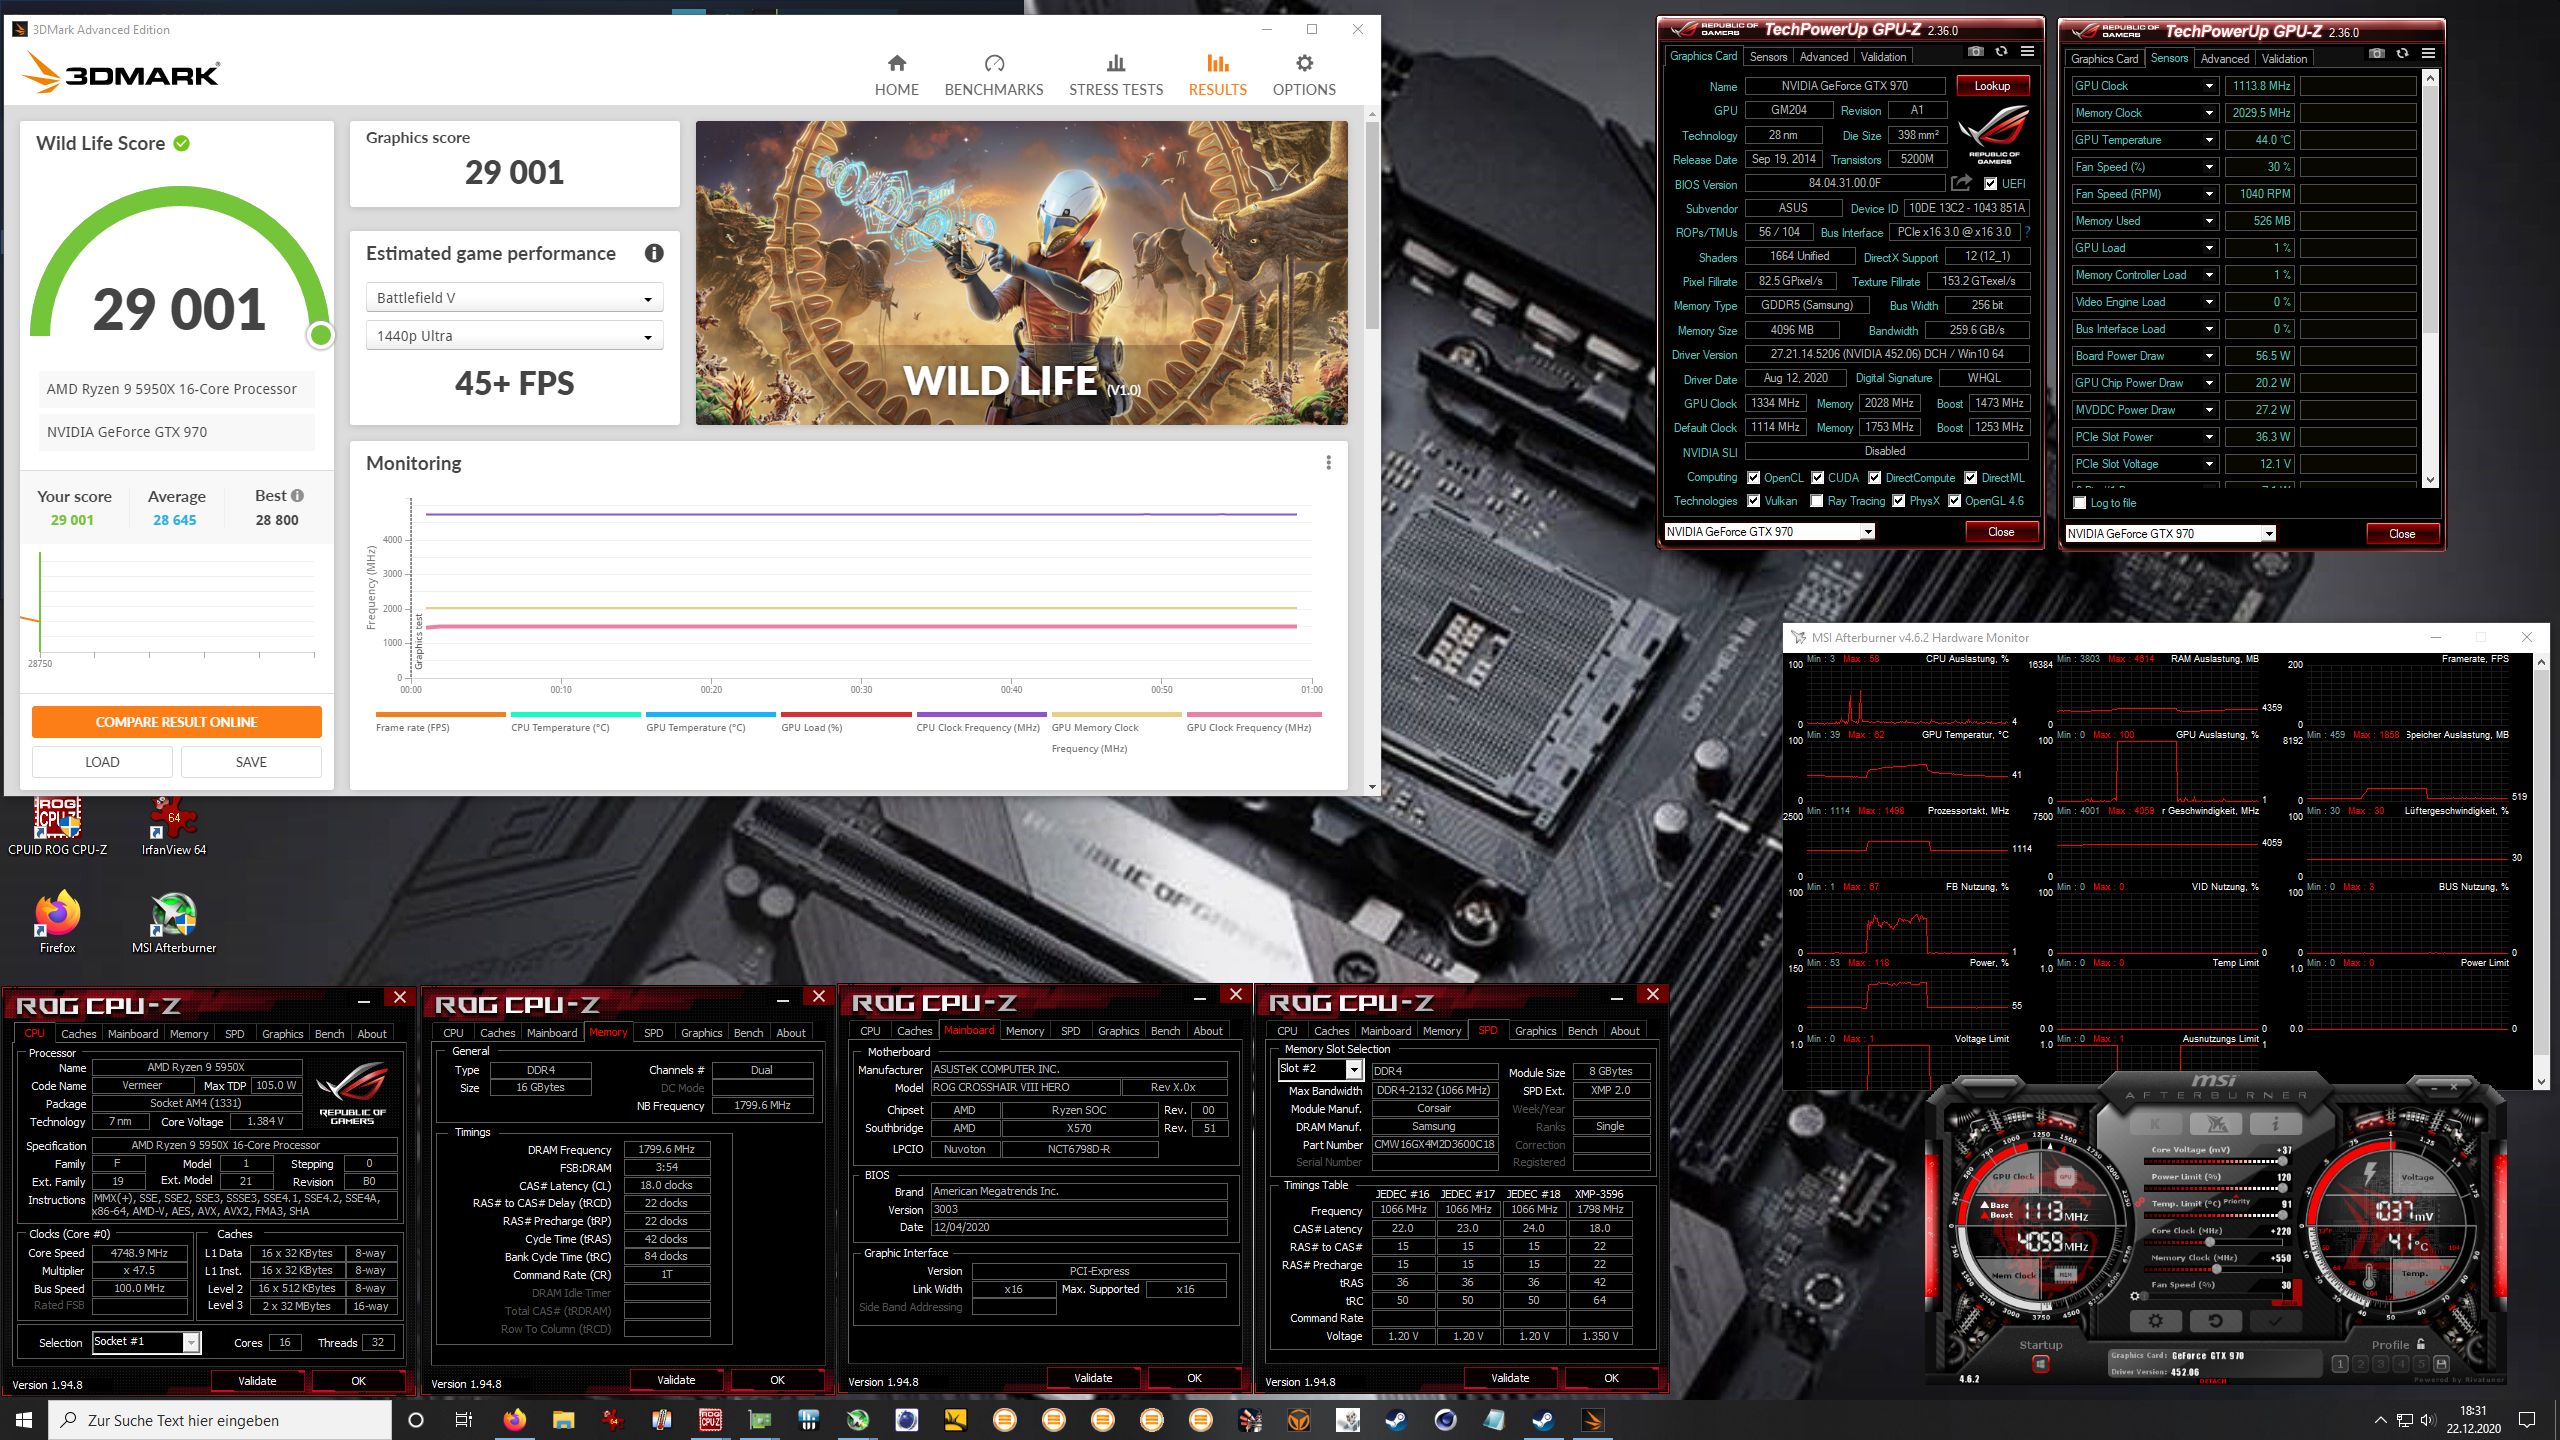The height and width of the screenshot is (1440, 2560).
Task: Click the Kombustor K button in Afterburner
Action: point(2157,1124)
